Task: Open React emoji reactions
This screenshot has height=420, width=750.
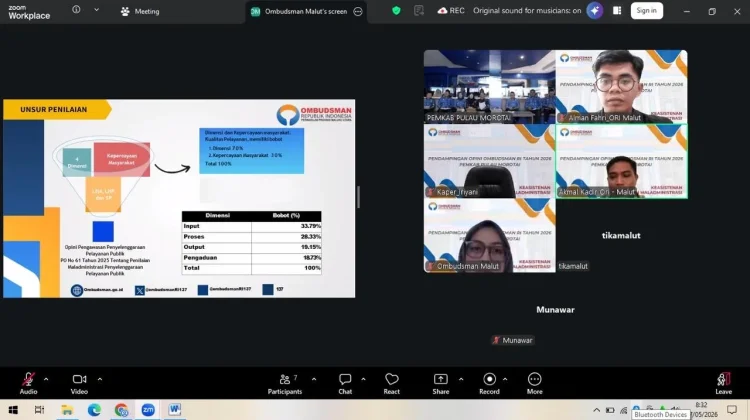Action: (391, 383)
